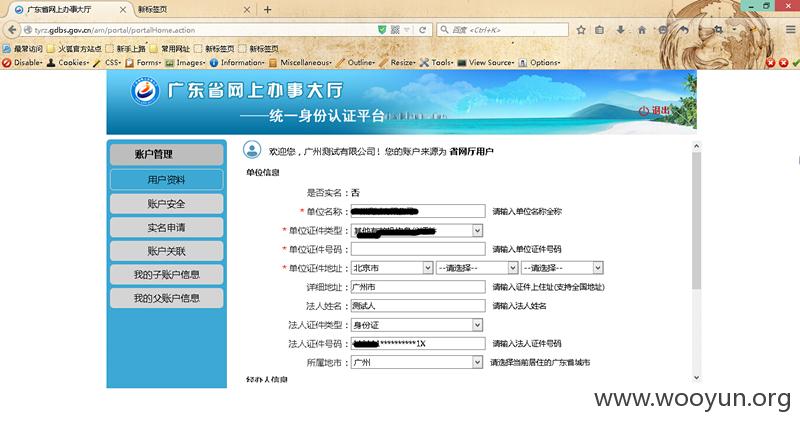
Task: Click the 单位信息 section heading
Action: pyautogui.click(x=263, y=172)
